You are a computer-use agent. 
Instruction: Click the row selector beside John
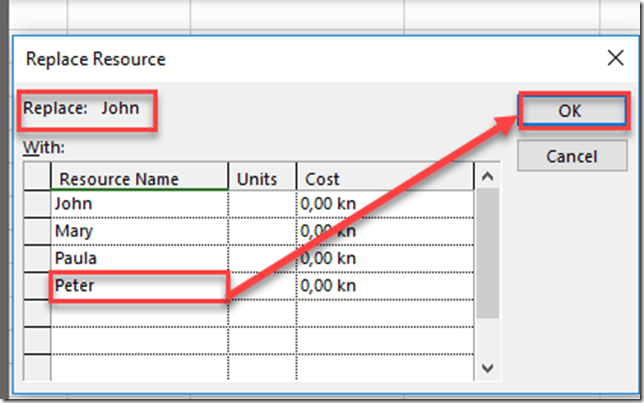coord(37,205)
